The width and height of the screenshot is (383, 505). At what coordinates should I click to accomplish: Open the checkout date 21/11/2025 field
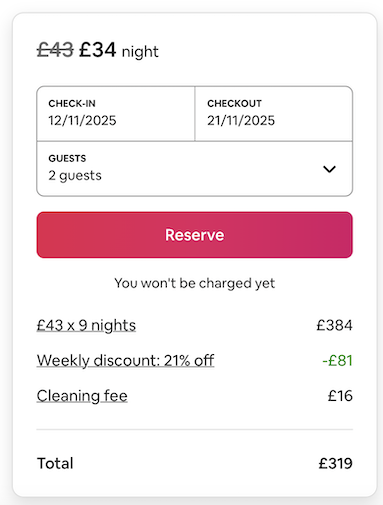[274, 114]
